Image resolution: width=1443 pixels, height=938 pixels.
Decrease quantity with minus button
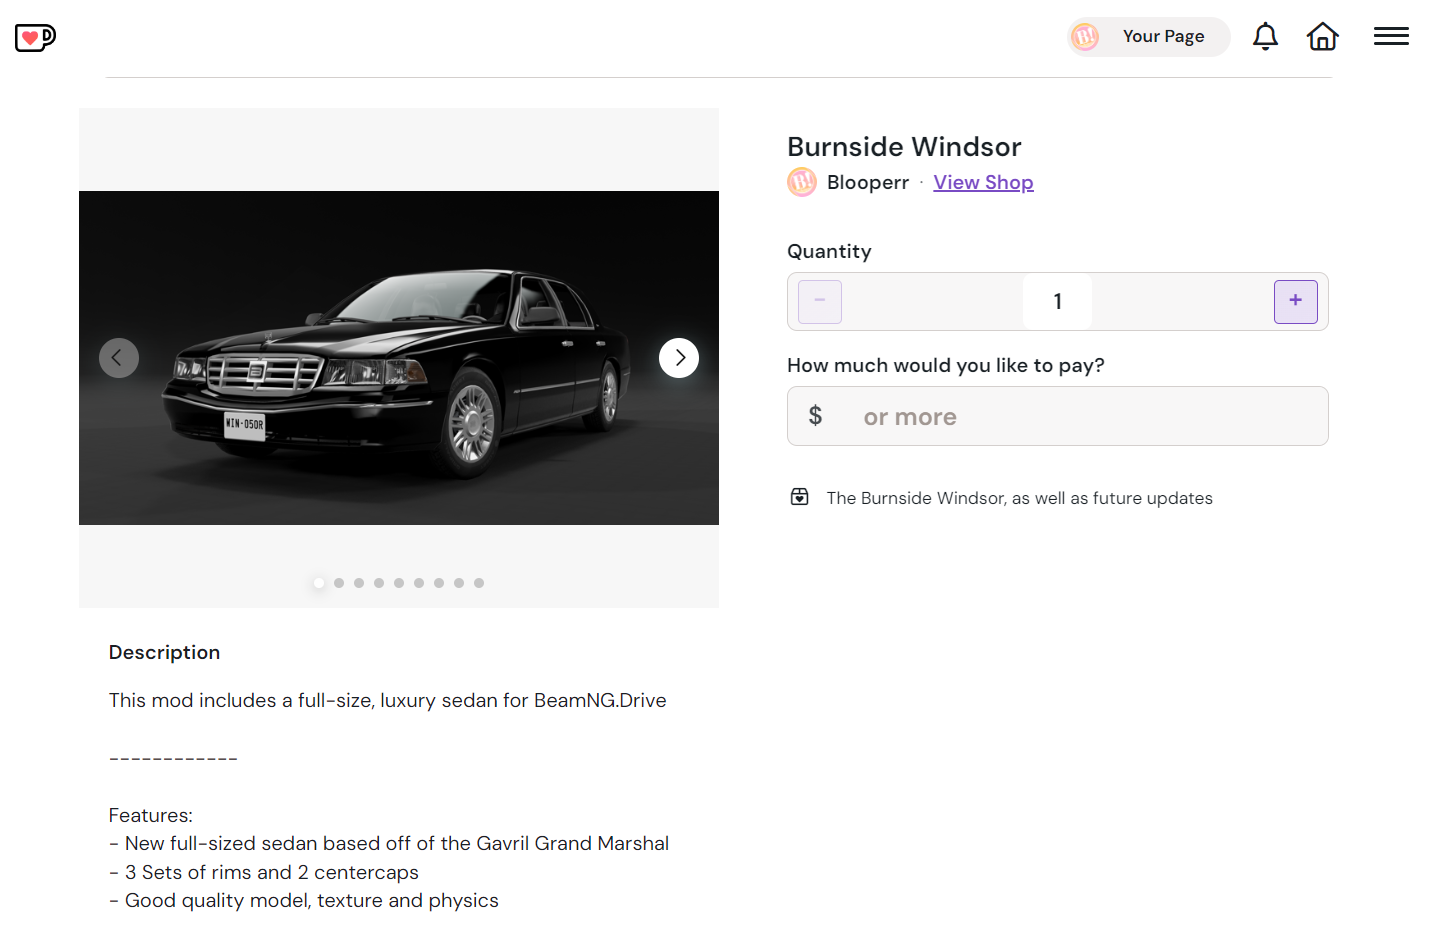coord(820,301)
